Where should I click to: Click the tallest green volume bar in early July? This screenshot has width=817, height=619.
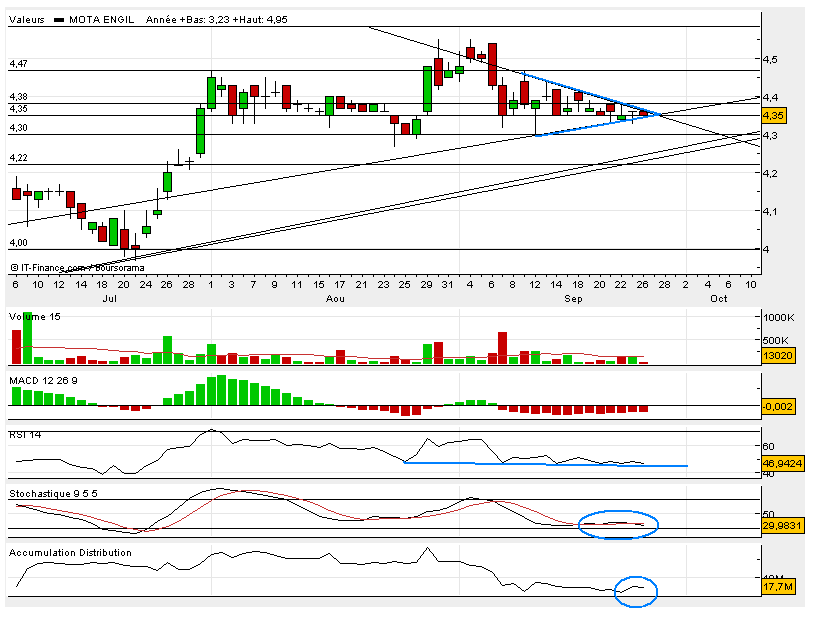27,338
